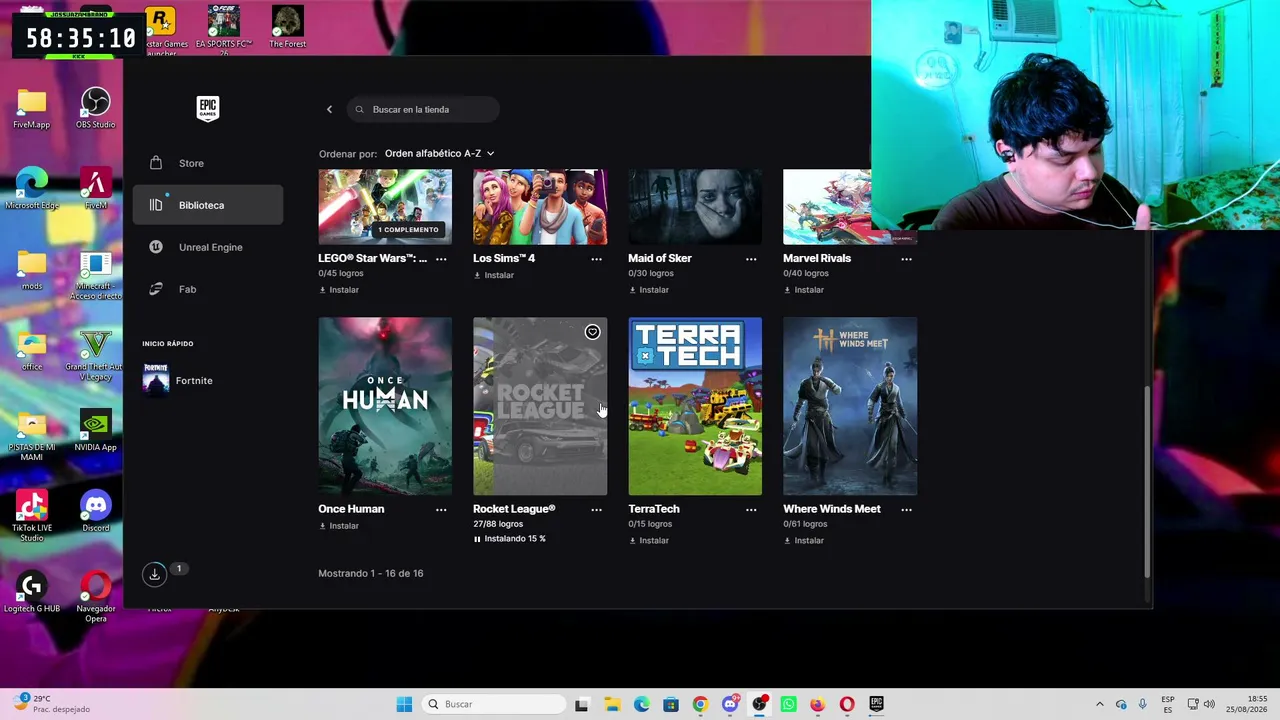Select the Where Winds Meet cover art

pyautogui.click(x=850, y=406)
